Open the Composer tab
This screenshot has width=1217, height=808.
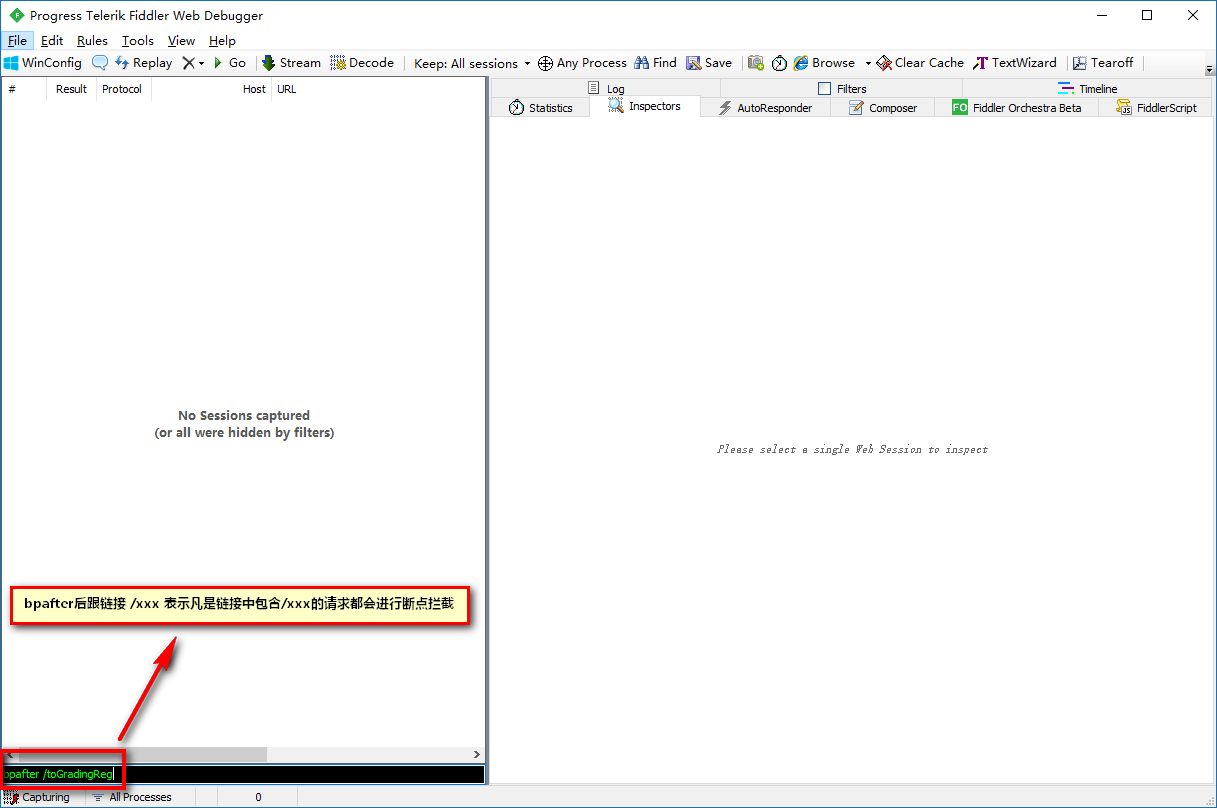point(882,108)
